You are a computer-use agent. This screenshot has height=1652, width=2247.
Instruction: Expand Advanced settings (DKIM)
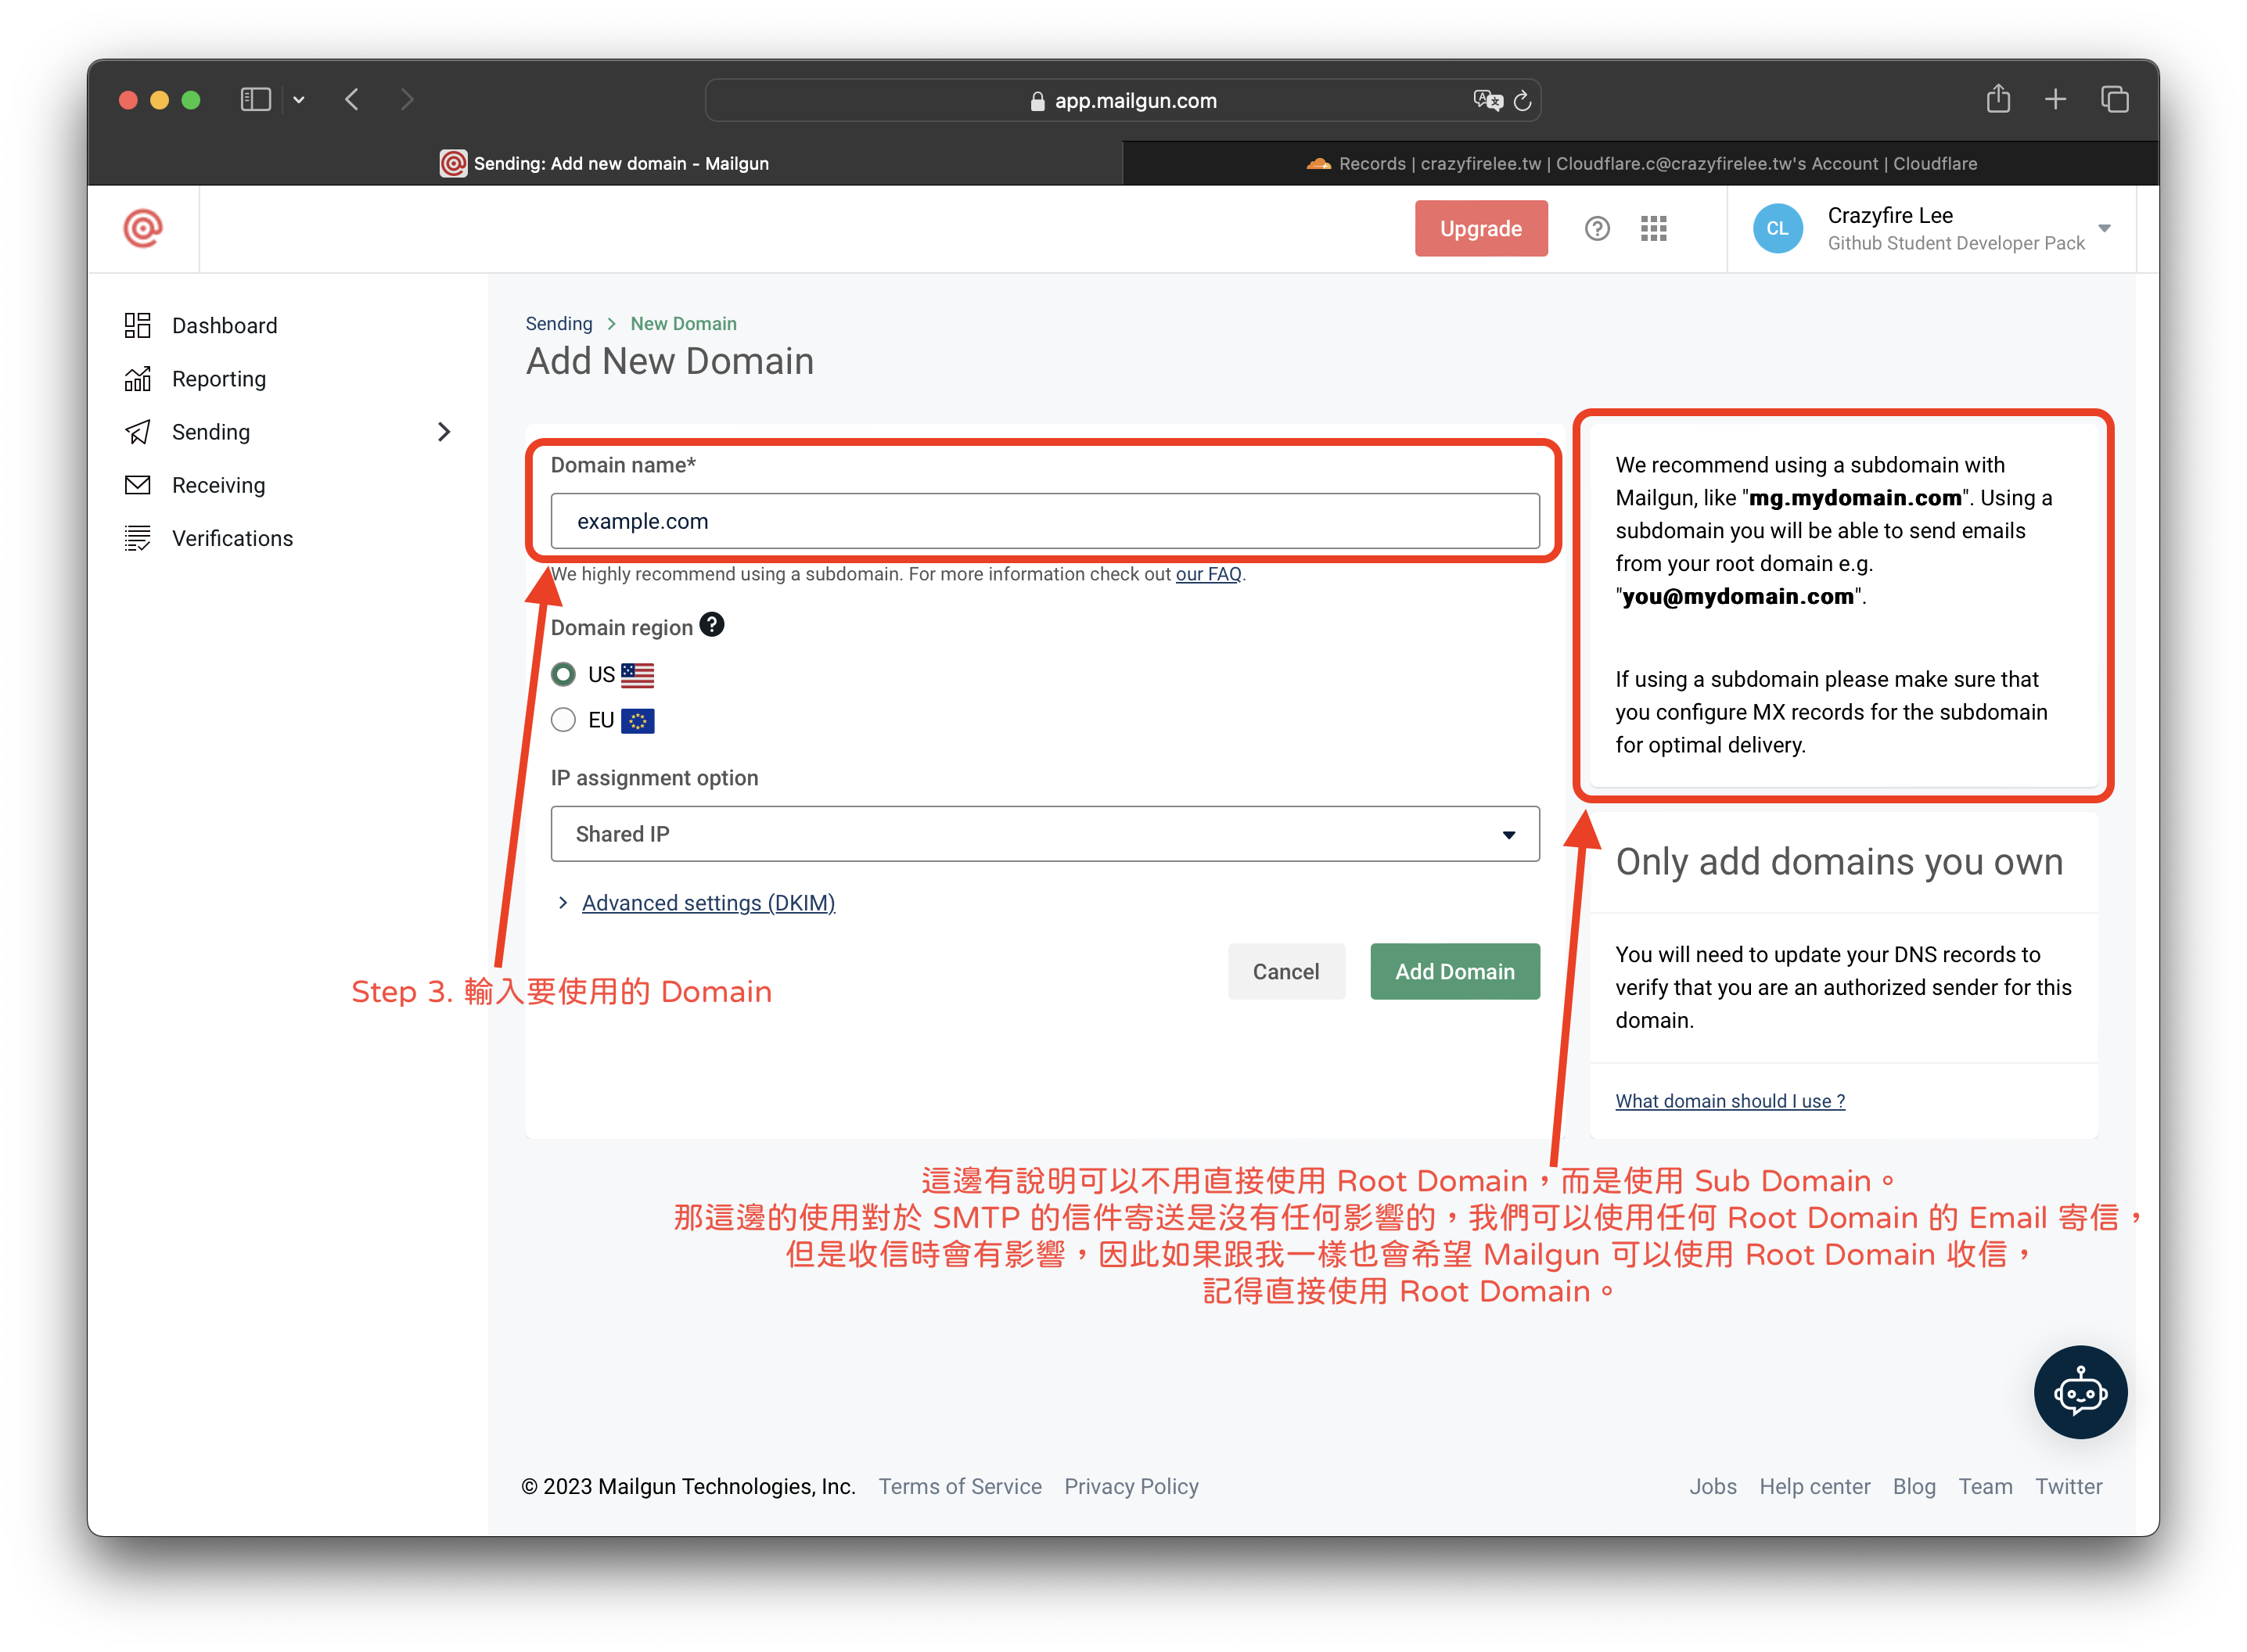pyautogui.click(x=707, y=903)
